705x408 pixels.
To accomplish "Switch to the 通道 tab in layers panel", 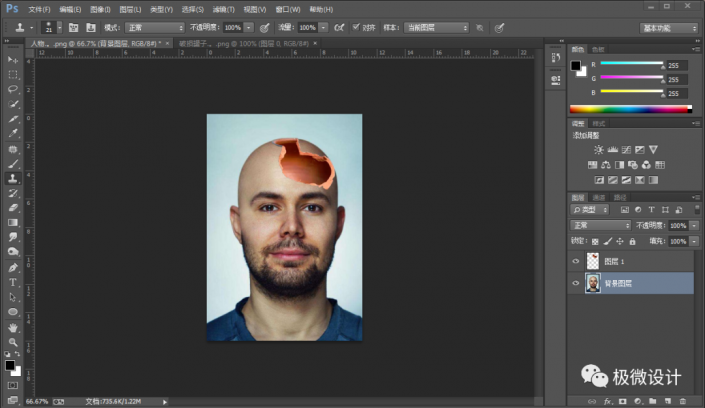I will [x=599, y=197].
